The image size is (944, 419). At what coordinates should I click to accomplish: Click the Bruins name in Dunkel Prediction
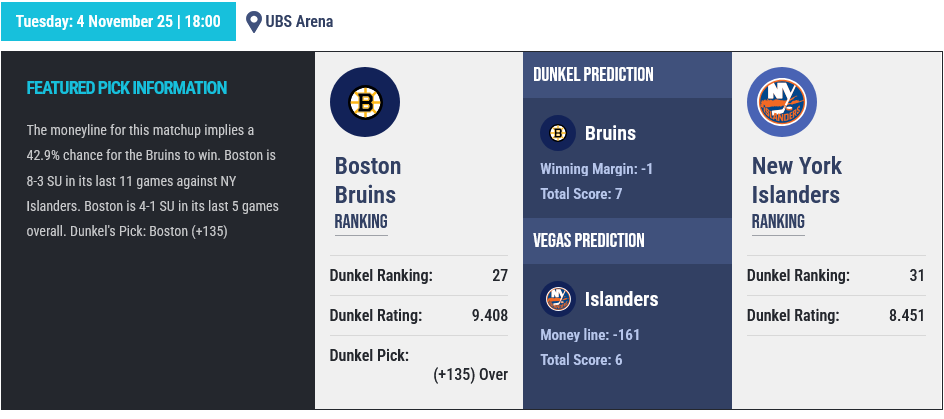click(609, 133)
